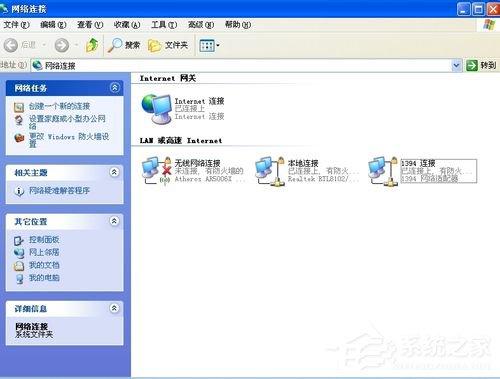Image resolution: width=500 pixels, height=379 pixels.
Task: Click the My Computer icon beside 我的电脑
Action: (x=20, y=278)
